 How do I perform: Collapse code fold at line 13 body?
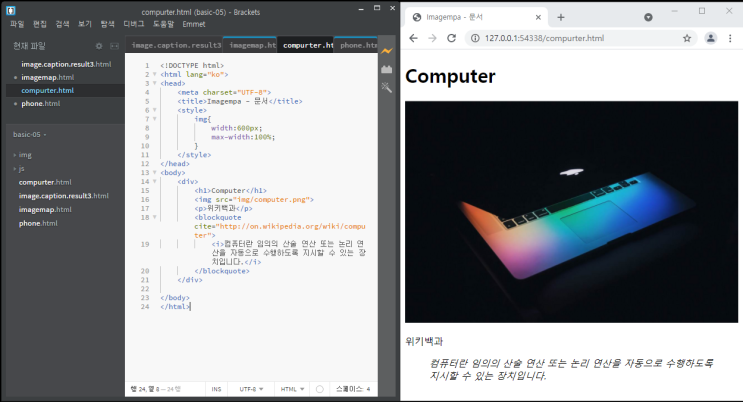click(154, 173)
